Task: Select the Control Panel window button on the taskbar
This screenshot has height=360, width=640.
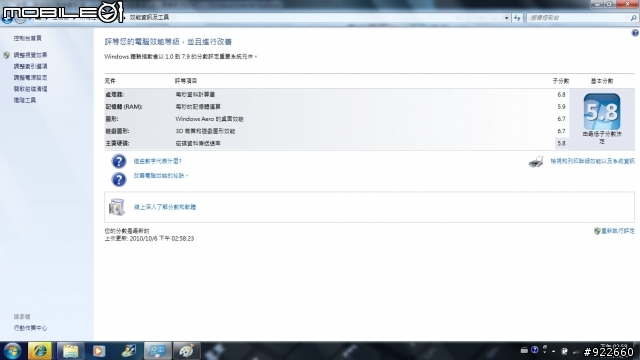Action: 158,351
